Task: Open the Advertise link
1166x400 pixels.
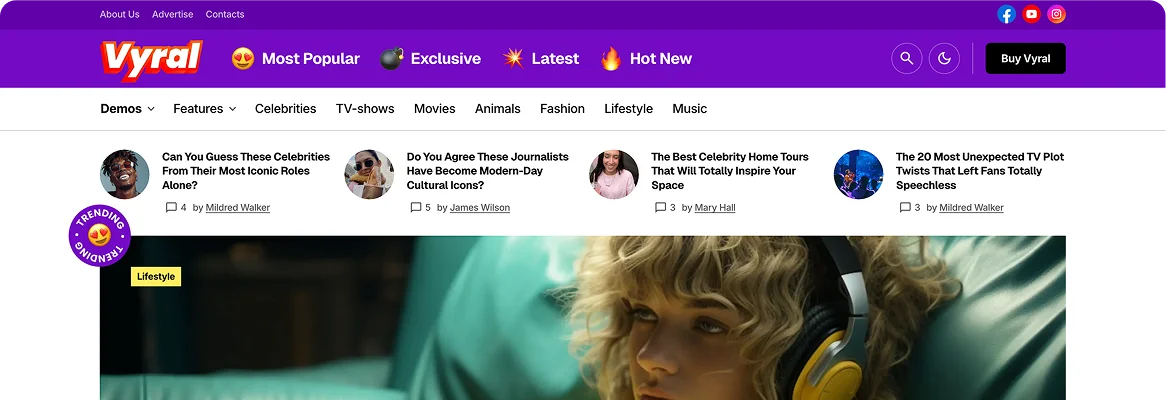Action: (173, 14)
